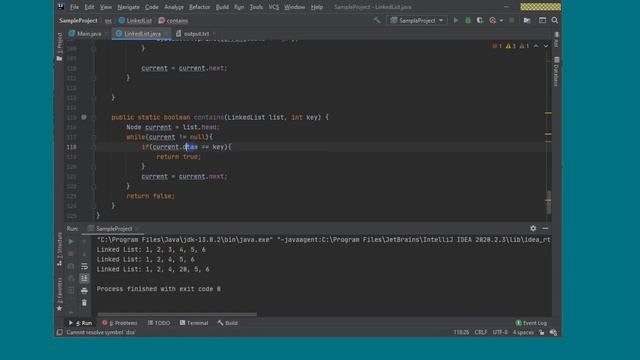
Task: Open the Build menu
Action: click(x=222, y=7)
